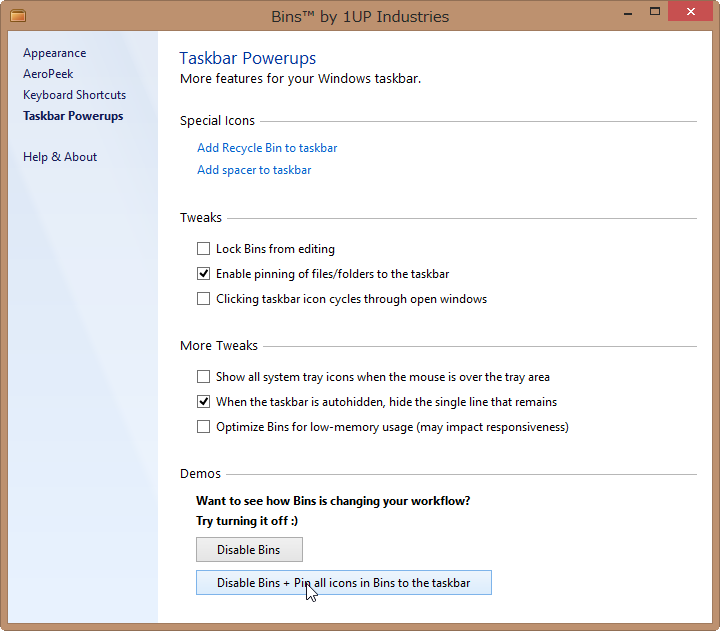Viewport: 720px width, 631px height.
Task: Select Taskbar Powerups in the sidebar
Action: click(x=73, y=116)
